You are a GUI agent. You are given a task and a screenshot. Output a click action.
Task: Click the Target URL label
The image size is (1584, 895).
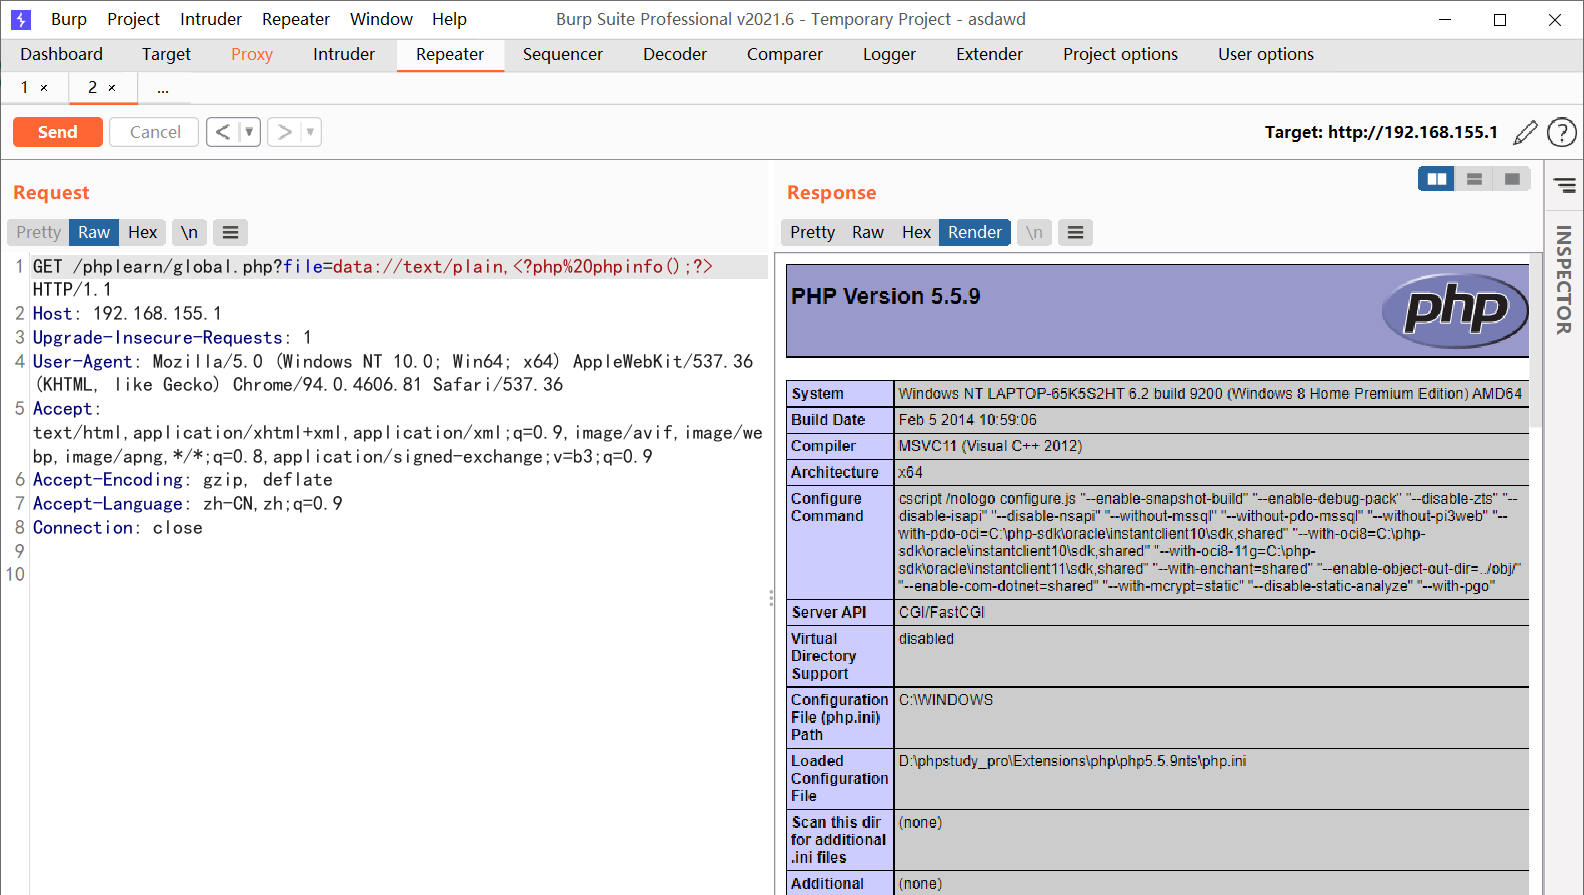tap(1381, 132)
